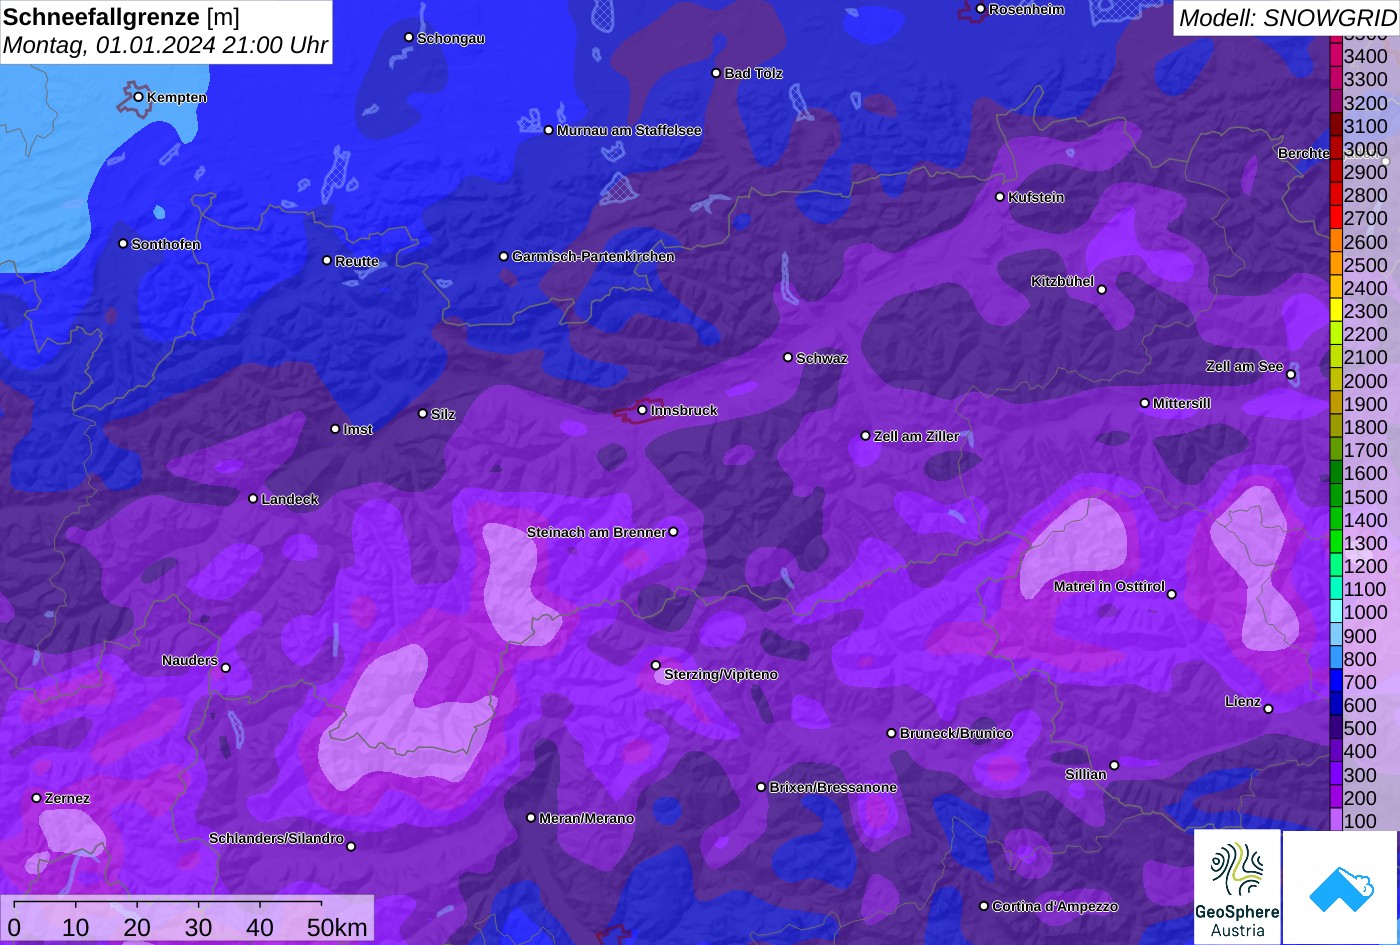Select the Mittersill marker dot
Viewport: 1400px width, 945px height.
click(1145, 403)
